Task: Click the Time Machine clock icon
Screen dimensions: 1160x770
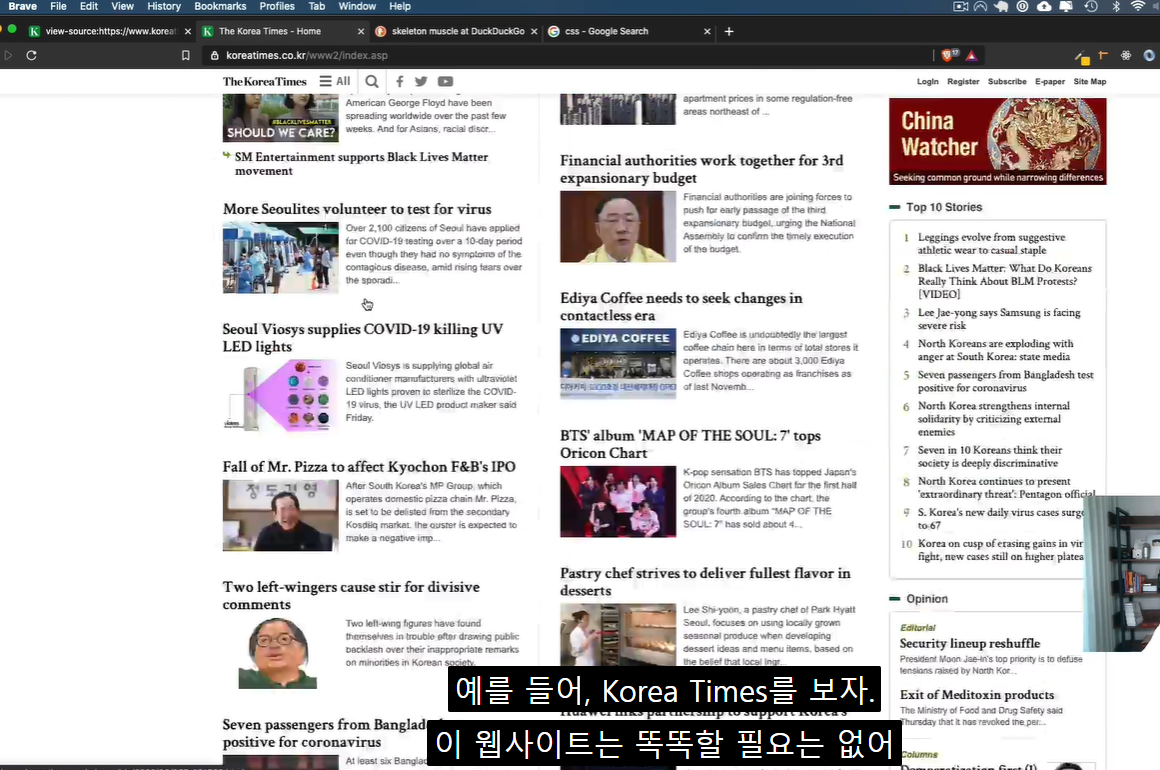Action: [x=1091, y=6]
